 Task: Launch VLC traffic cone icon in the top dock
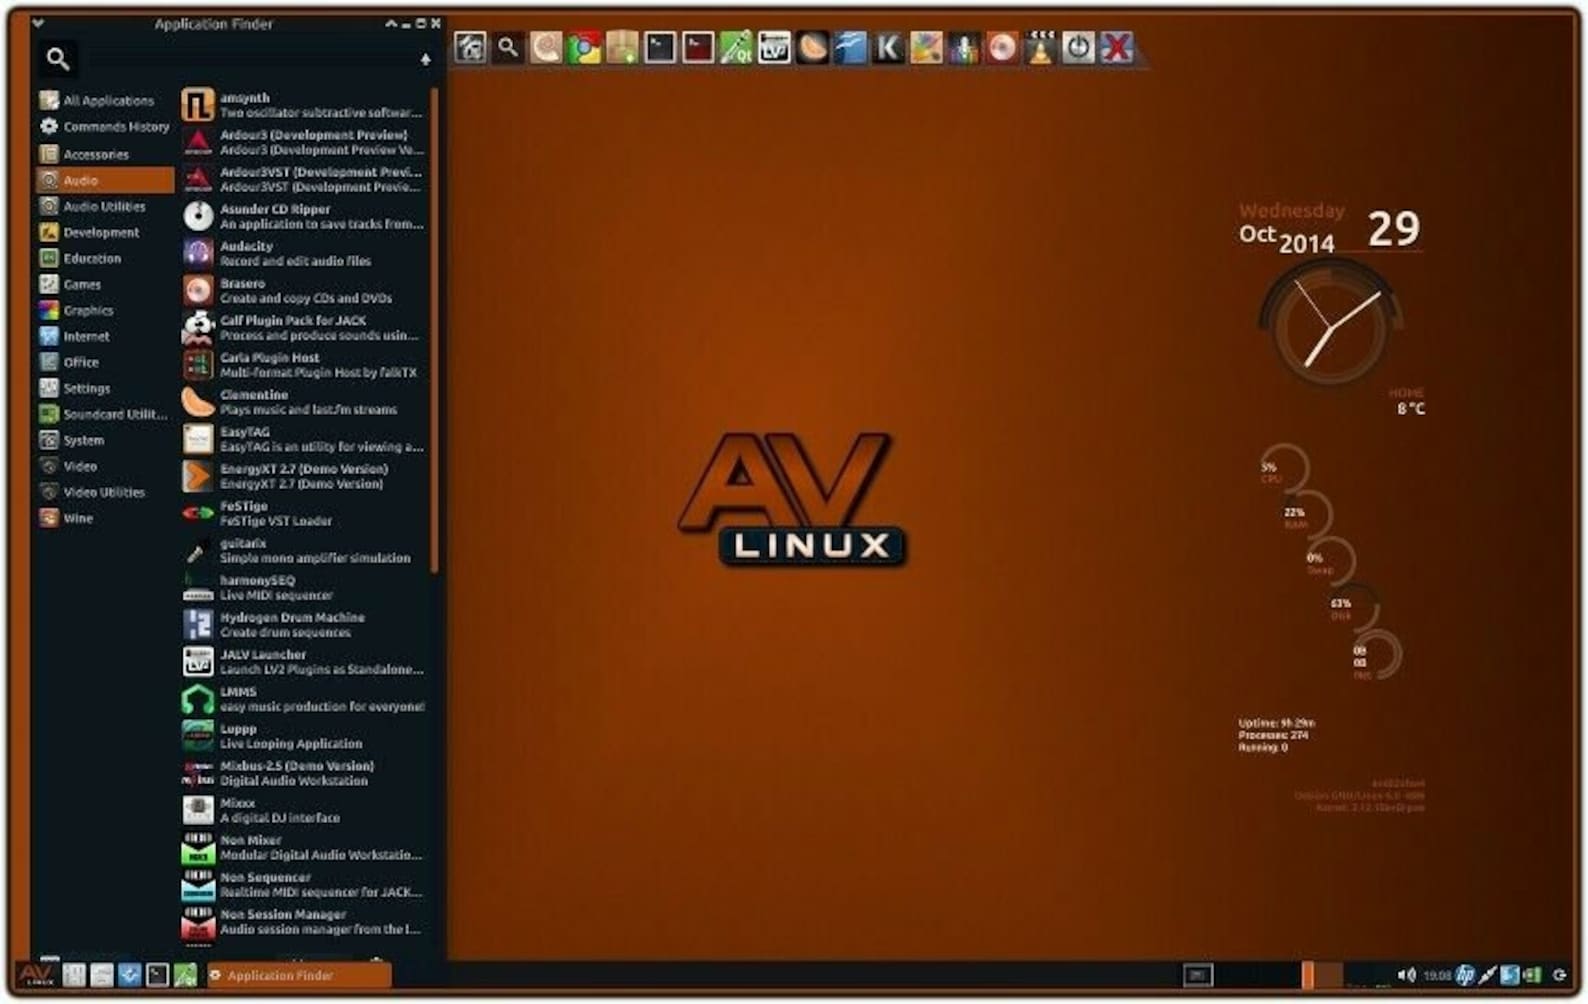point(1040,47)
